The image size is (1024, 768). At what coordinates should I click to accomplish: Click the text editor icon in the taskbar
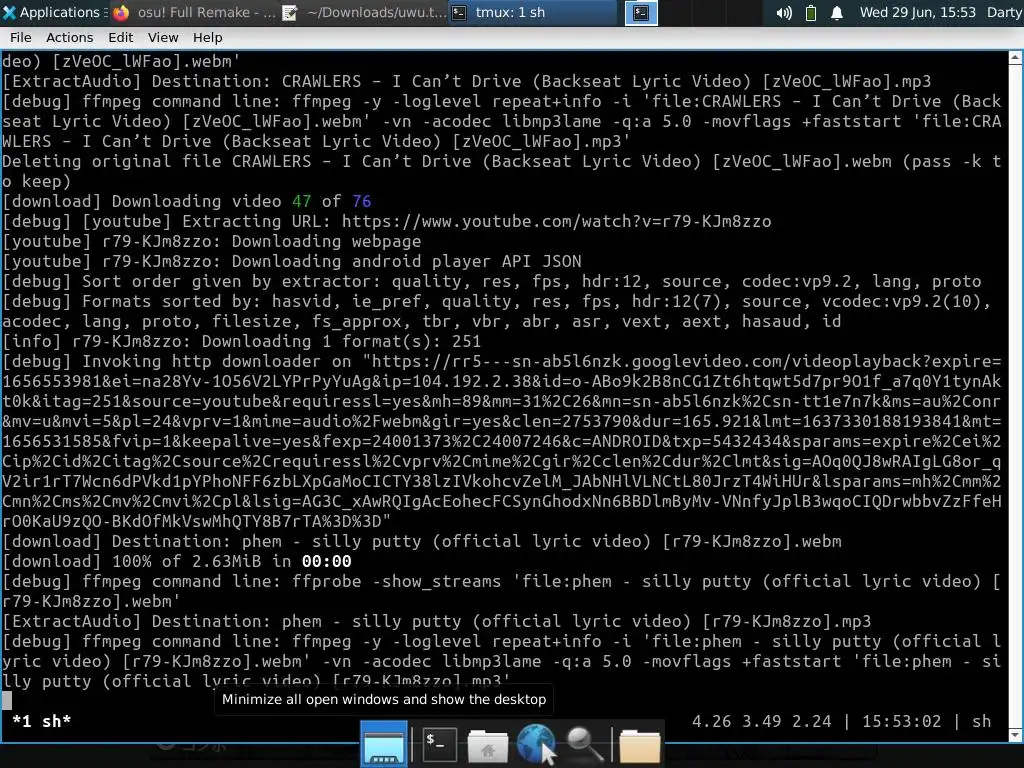pos(290,12)
